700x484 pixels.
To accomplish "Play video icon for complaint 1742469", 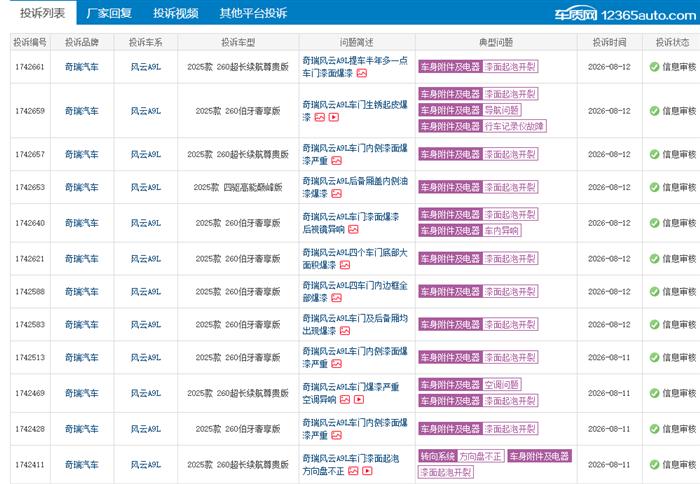I will 359,400.
